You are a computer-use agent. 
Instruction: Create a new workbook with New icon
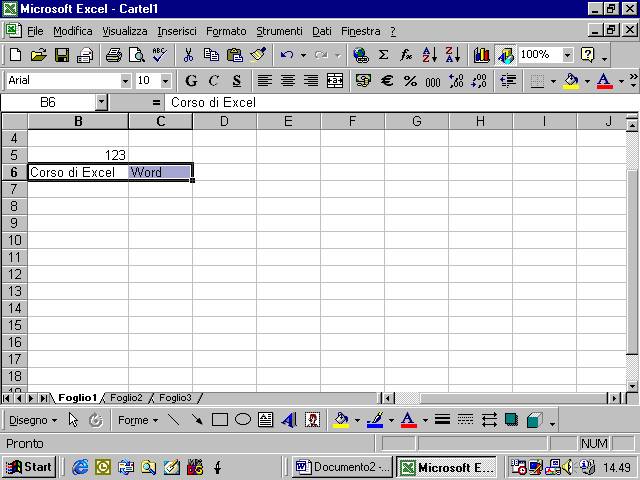coord(16,55)
